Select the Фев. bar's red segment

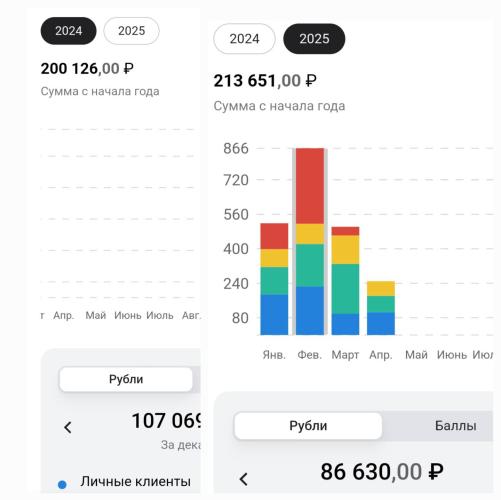coord(310,186)
